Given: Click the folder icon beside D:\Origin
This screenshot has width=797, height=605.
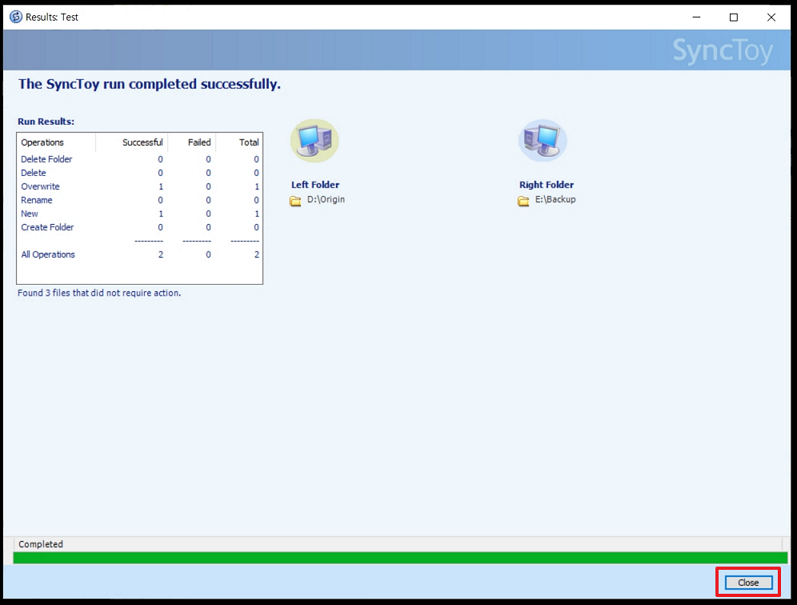Looking at the screenshot, I should [x=295, y=201].
